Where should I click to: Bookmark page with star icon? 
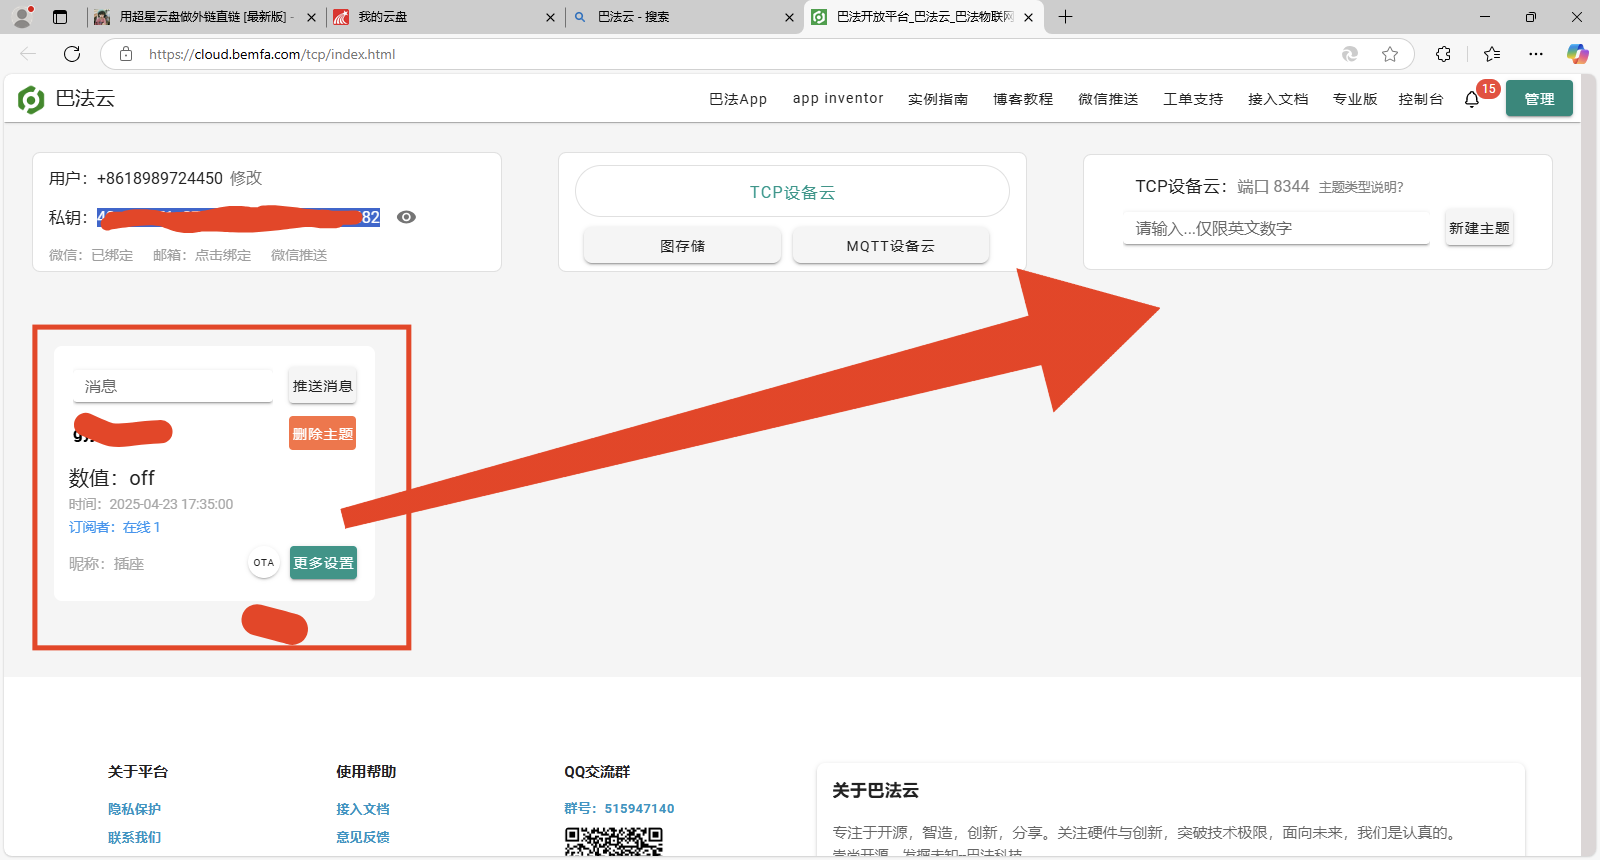1390,54
